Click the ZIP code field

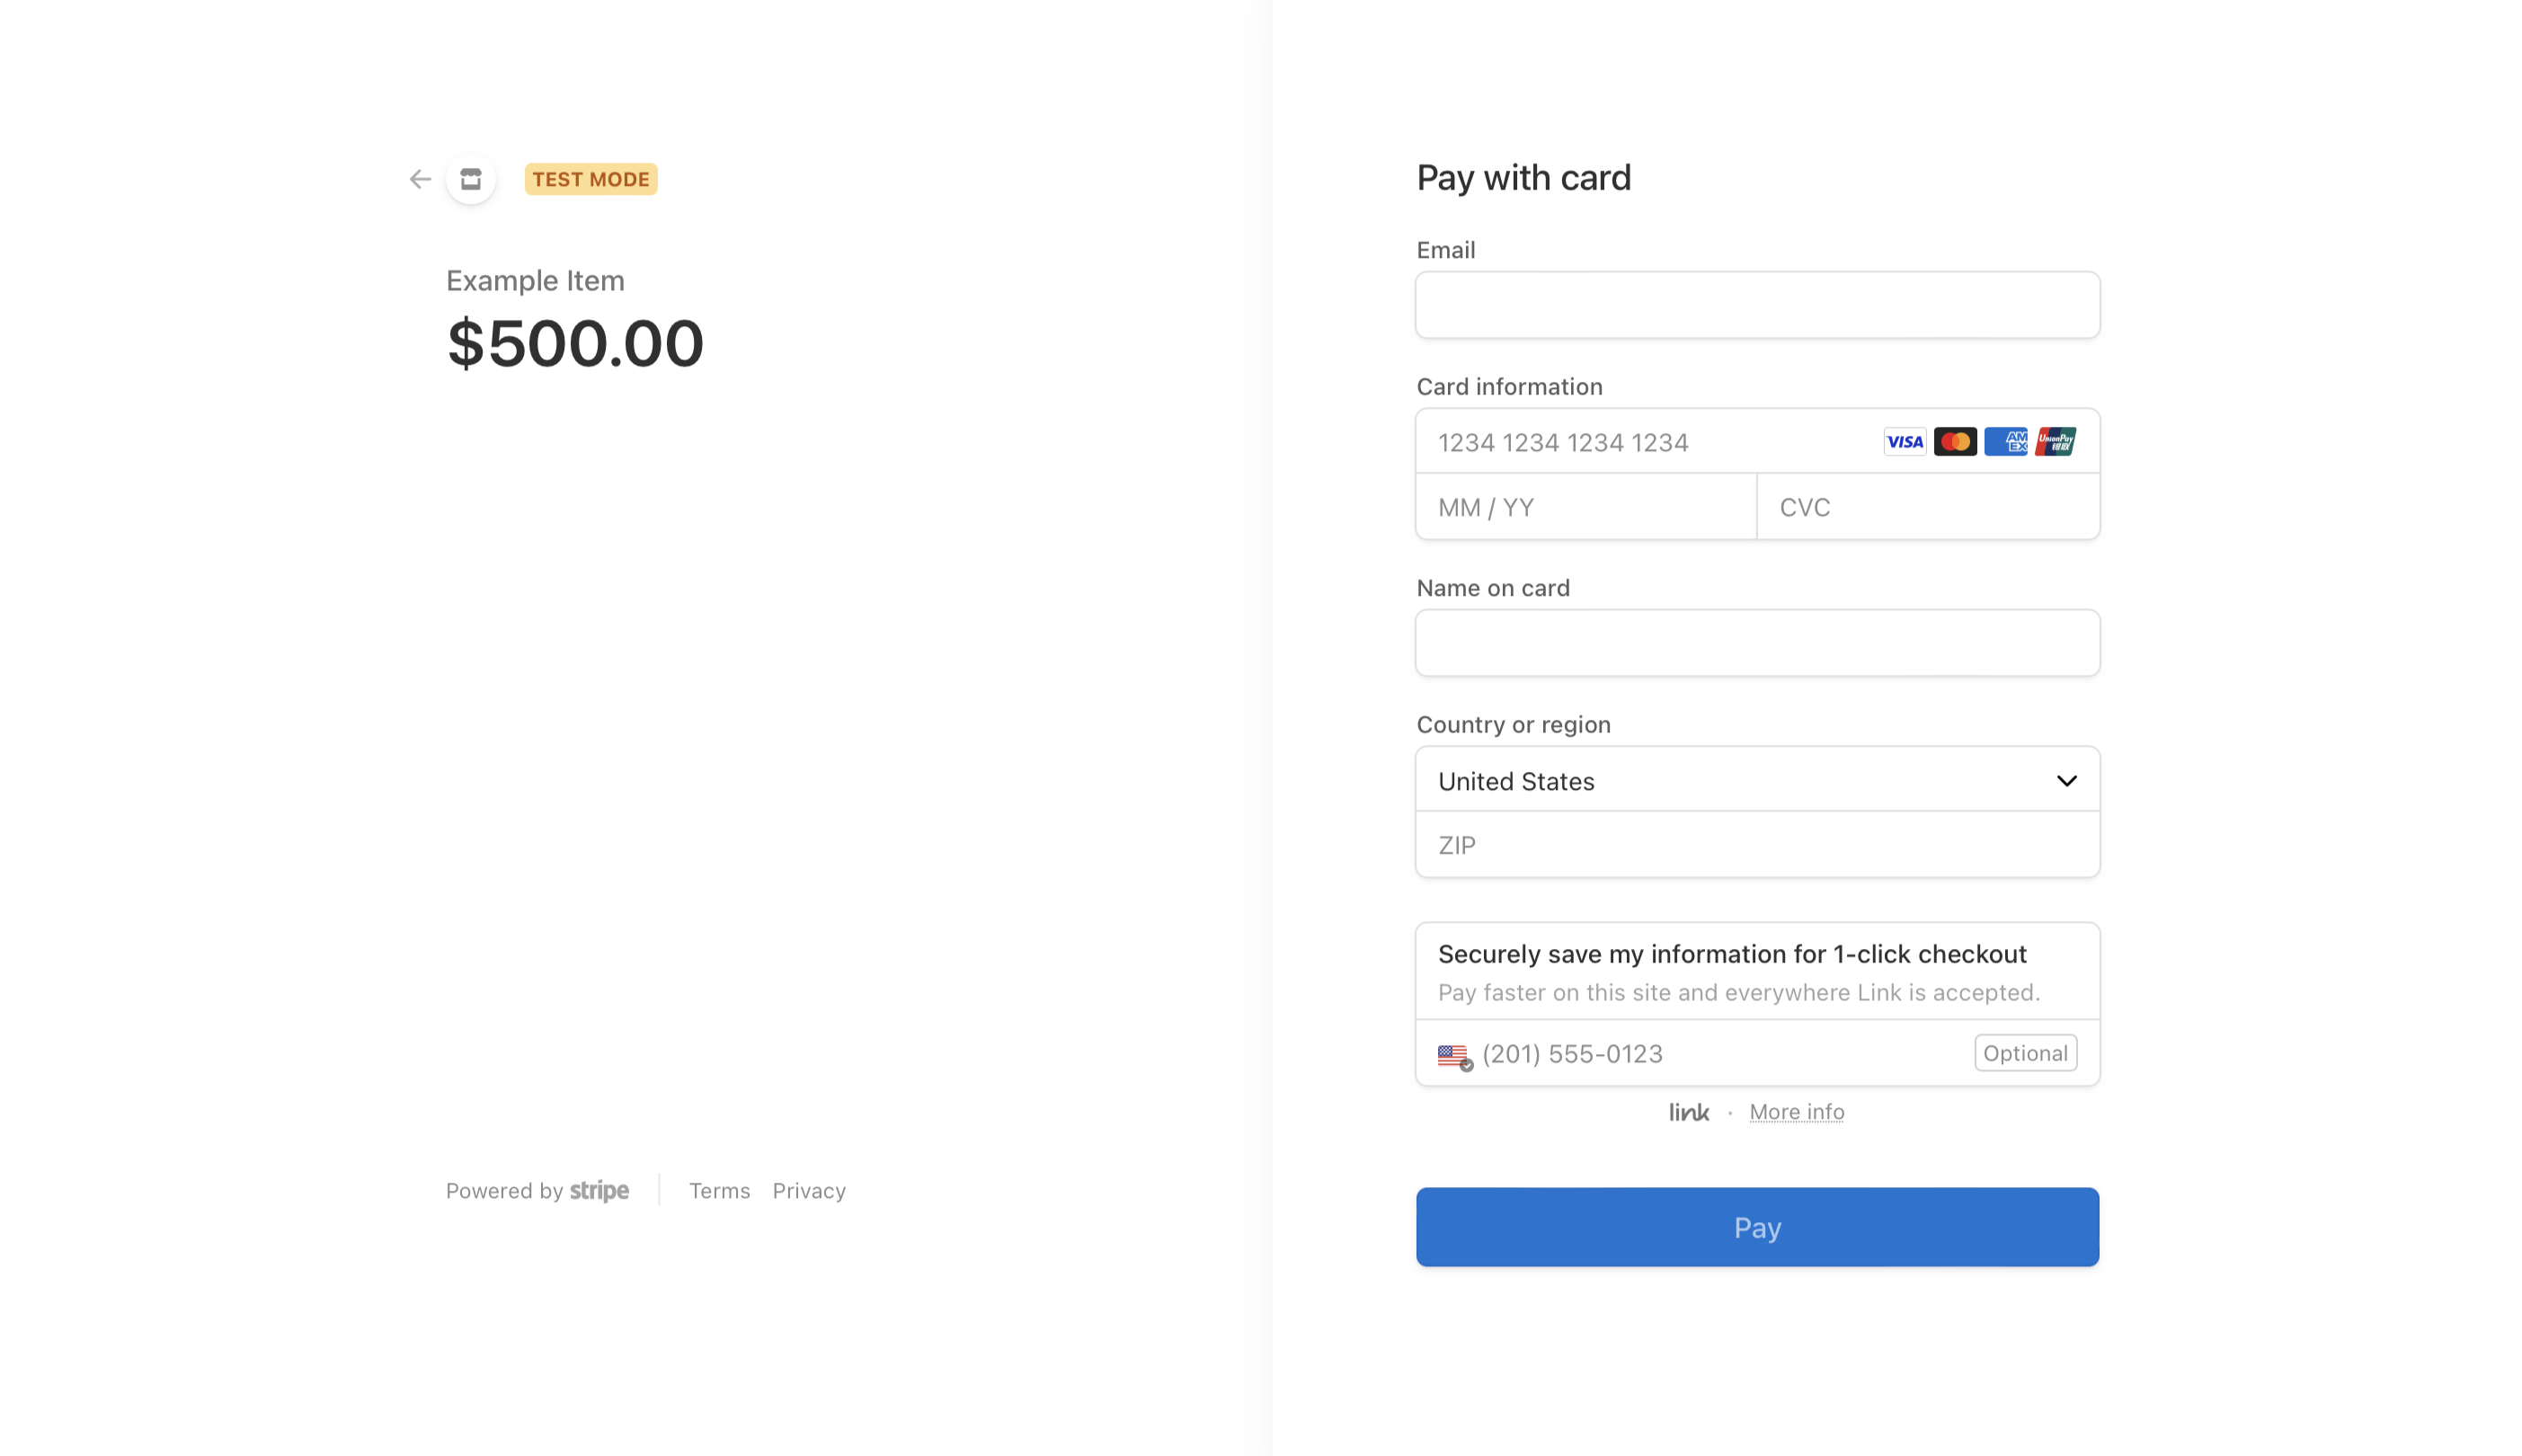tap(1756, 845)
